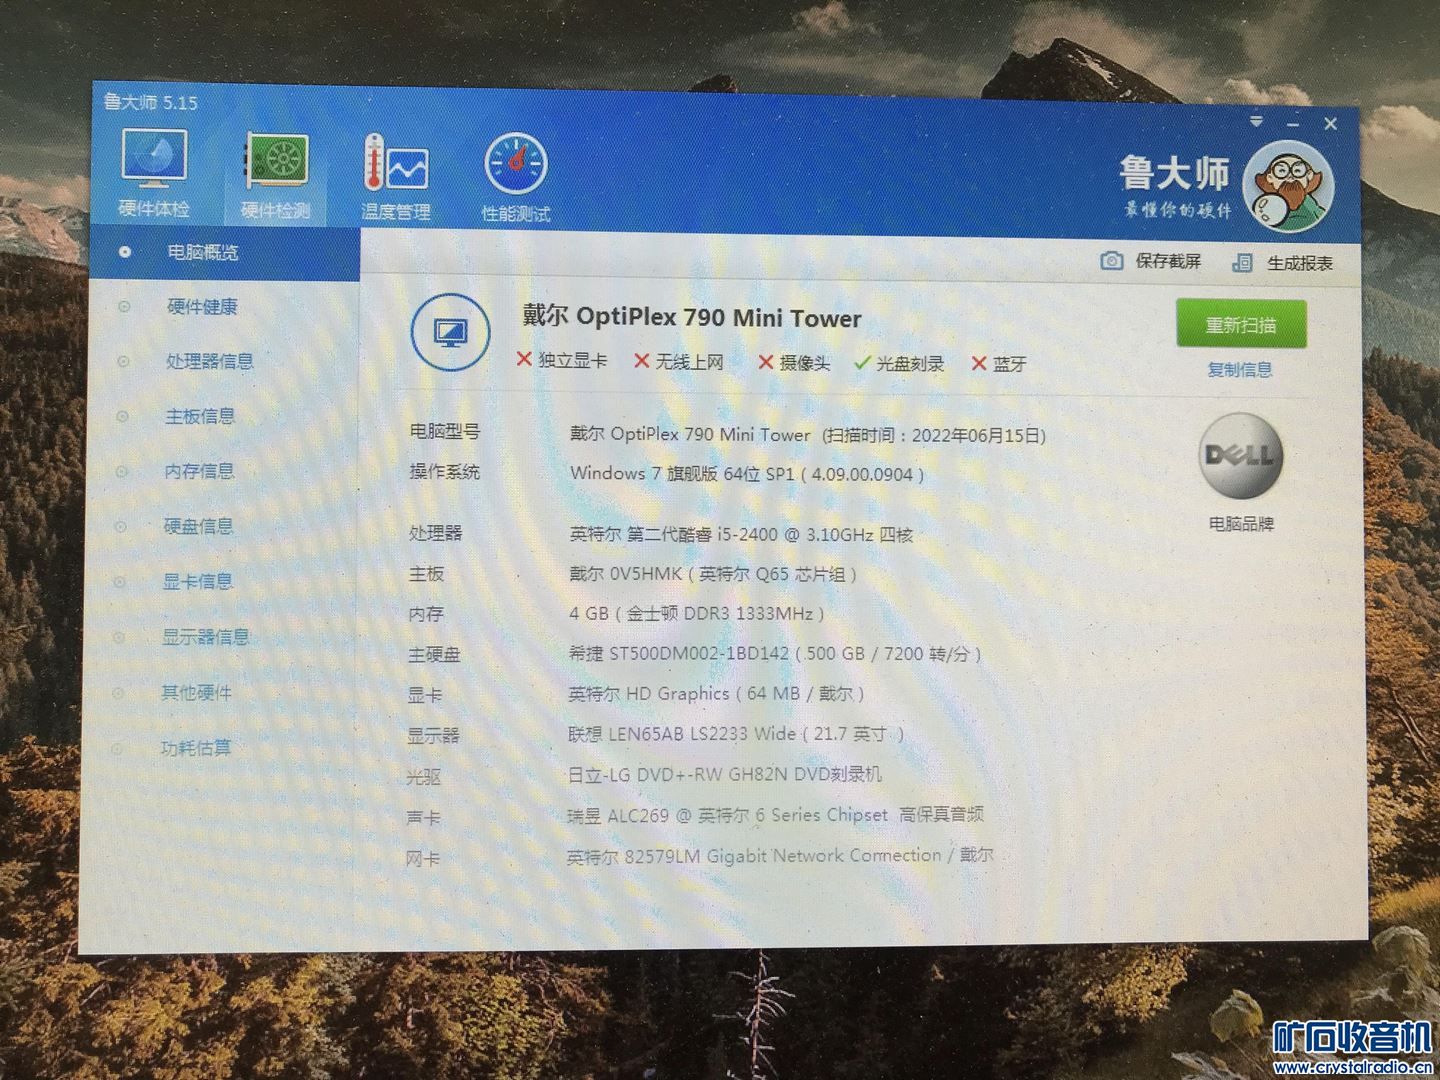
Task: Click the 保存截屏 save screenshot button
Action: (1151, 261)
